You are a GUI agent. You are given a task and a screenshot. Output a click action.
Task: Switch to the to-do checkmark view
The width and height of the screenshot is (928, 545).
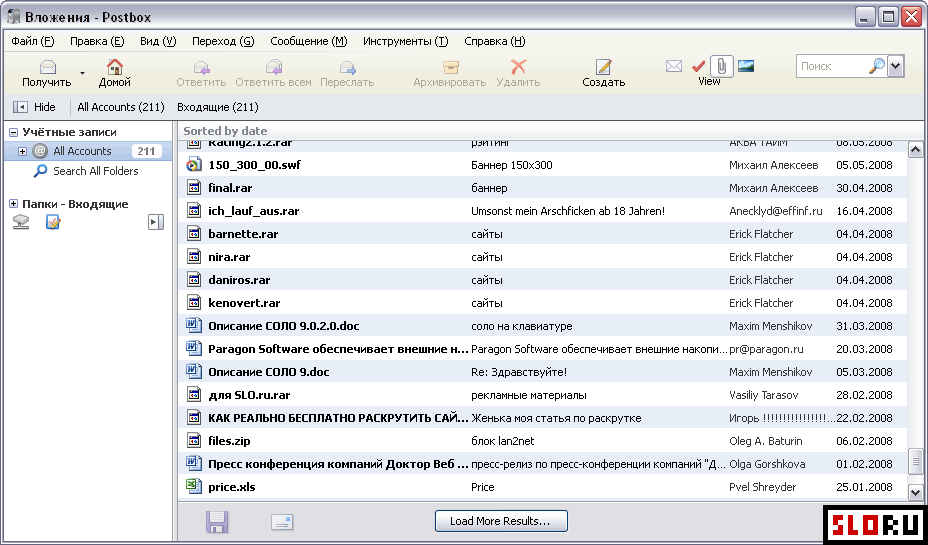pyautogui.click(x=698, y=66)
